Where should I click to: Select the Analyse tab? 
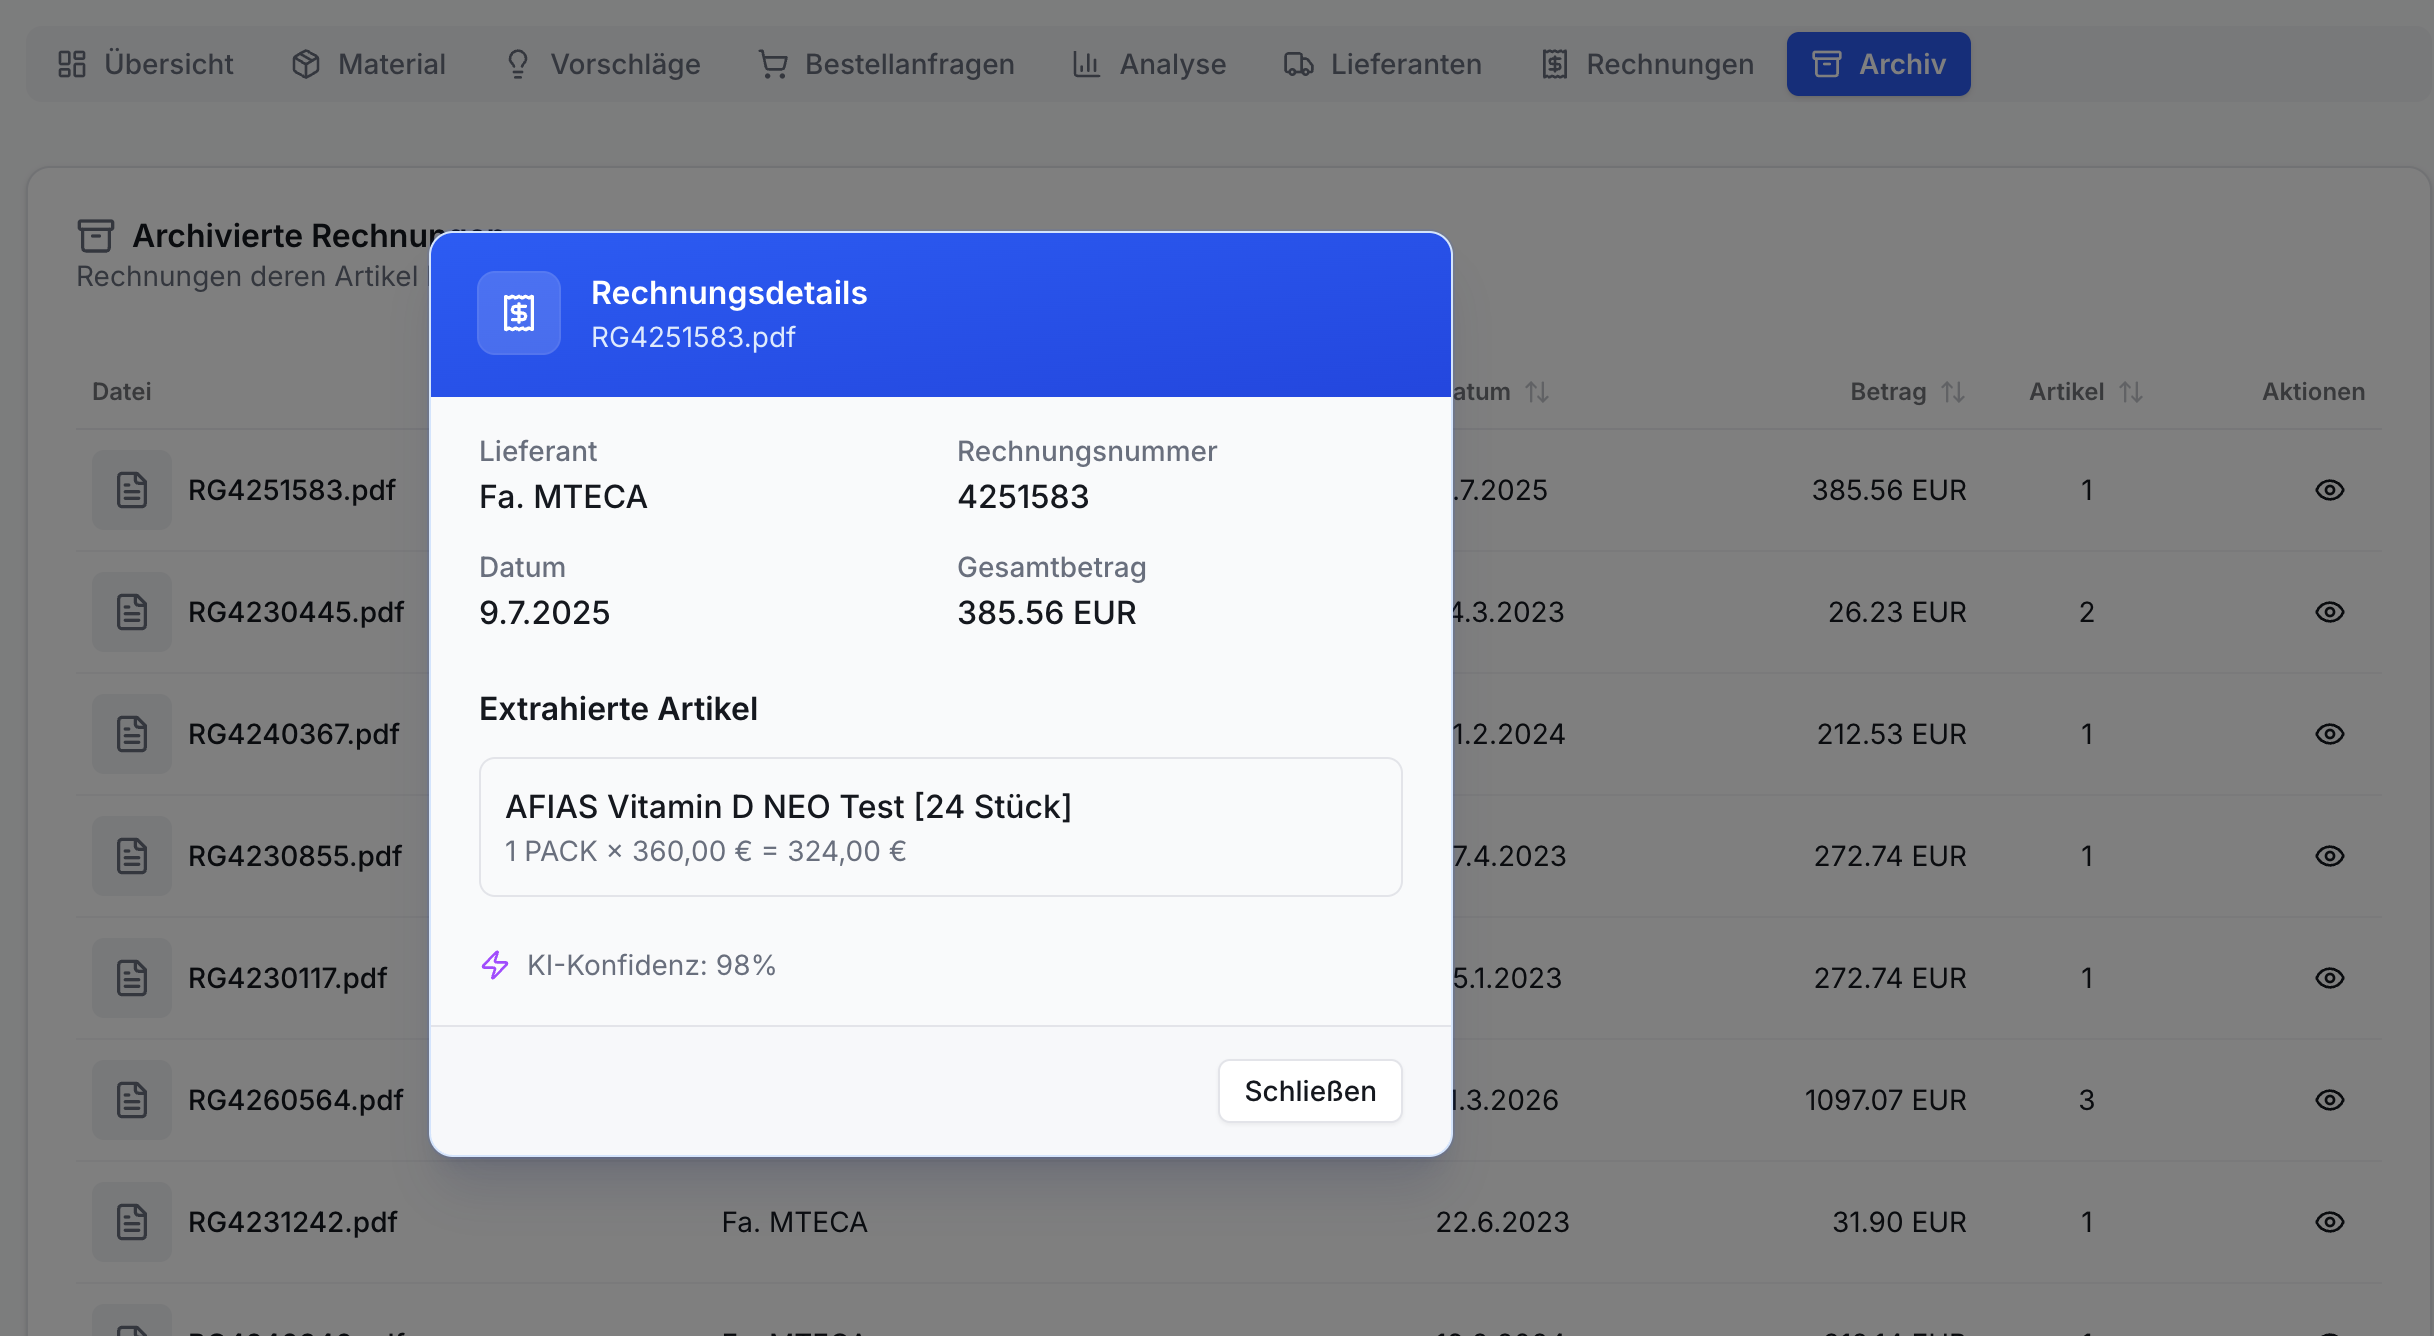[1149, 64]
